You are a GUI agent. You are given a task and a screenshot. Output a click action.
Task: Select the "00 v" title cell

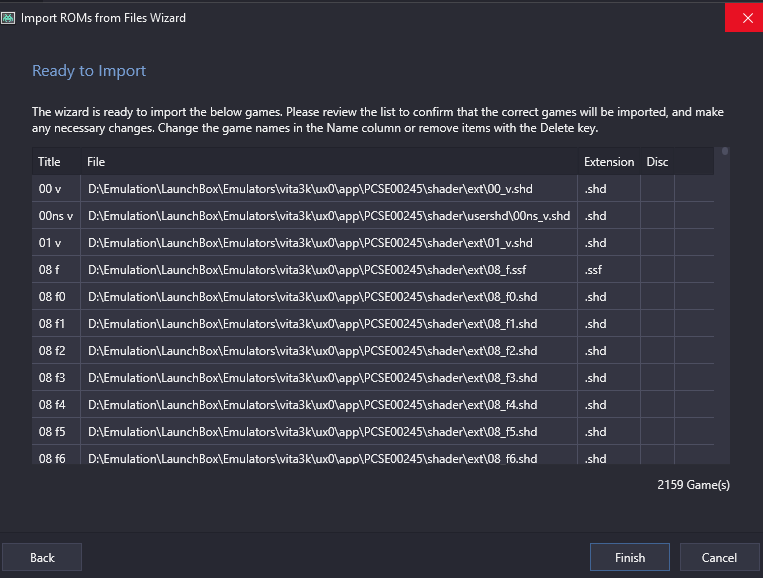(56, 189)
